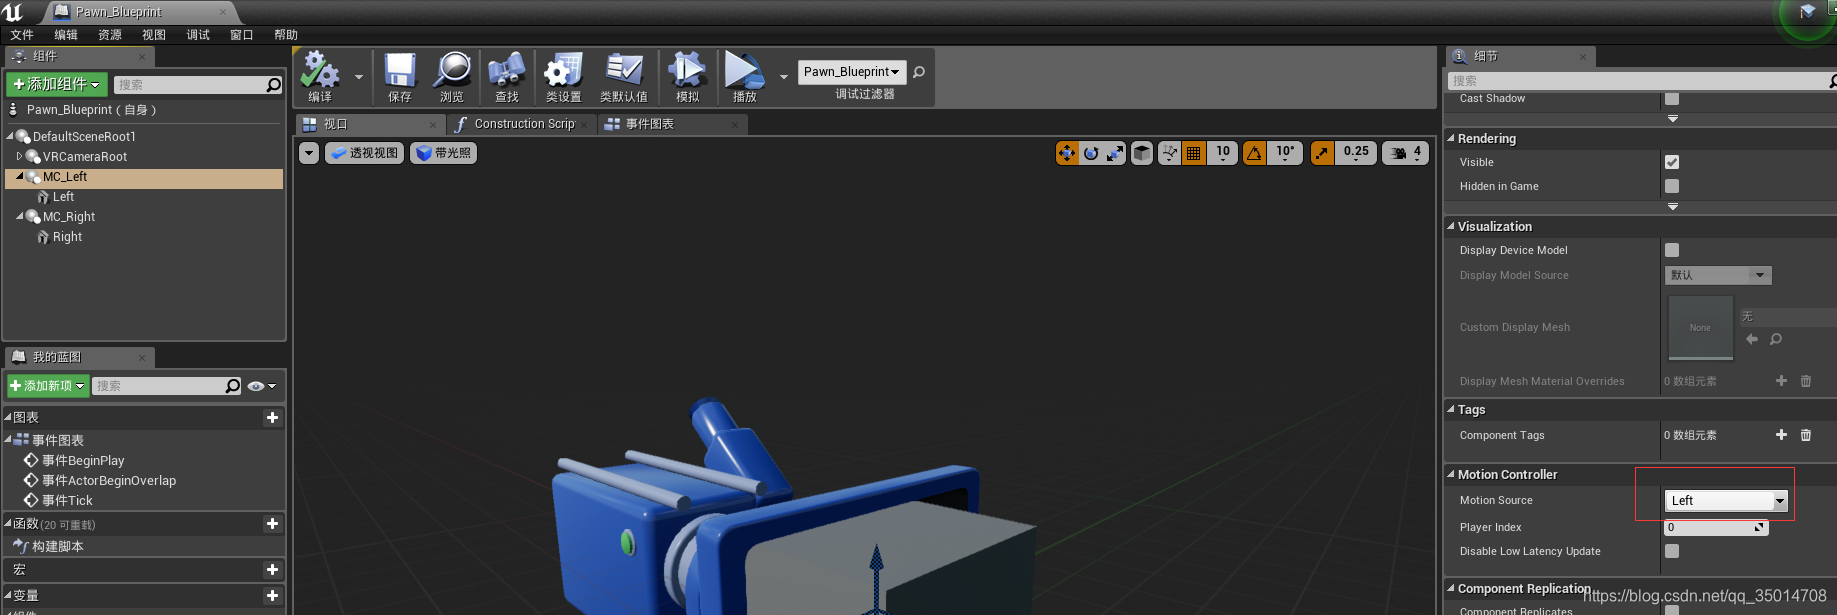Select the translate gizmo tool in viewport

pyautogui.click(x=1067, y=153)
